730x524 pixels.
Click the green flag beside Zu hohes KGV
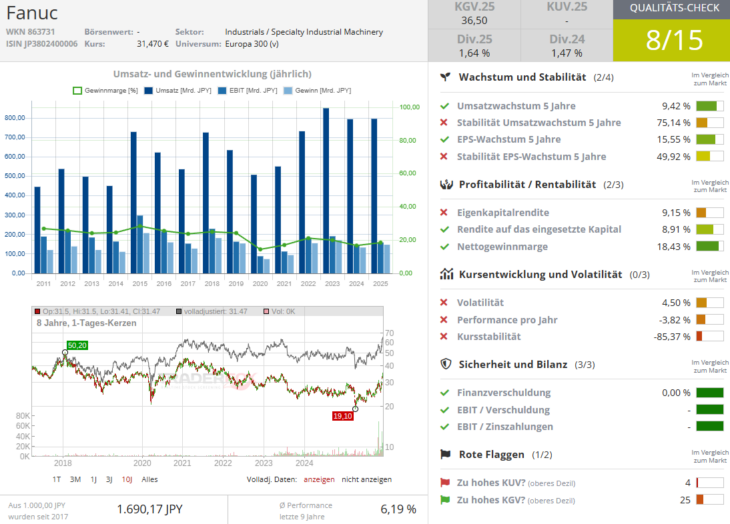445,499
